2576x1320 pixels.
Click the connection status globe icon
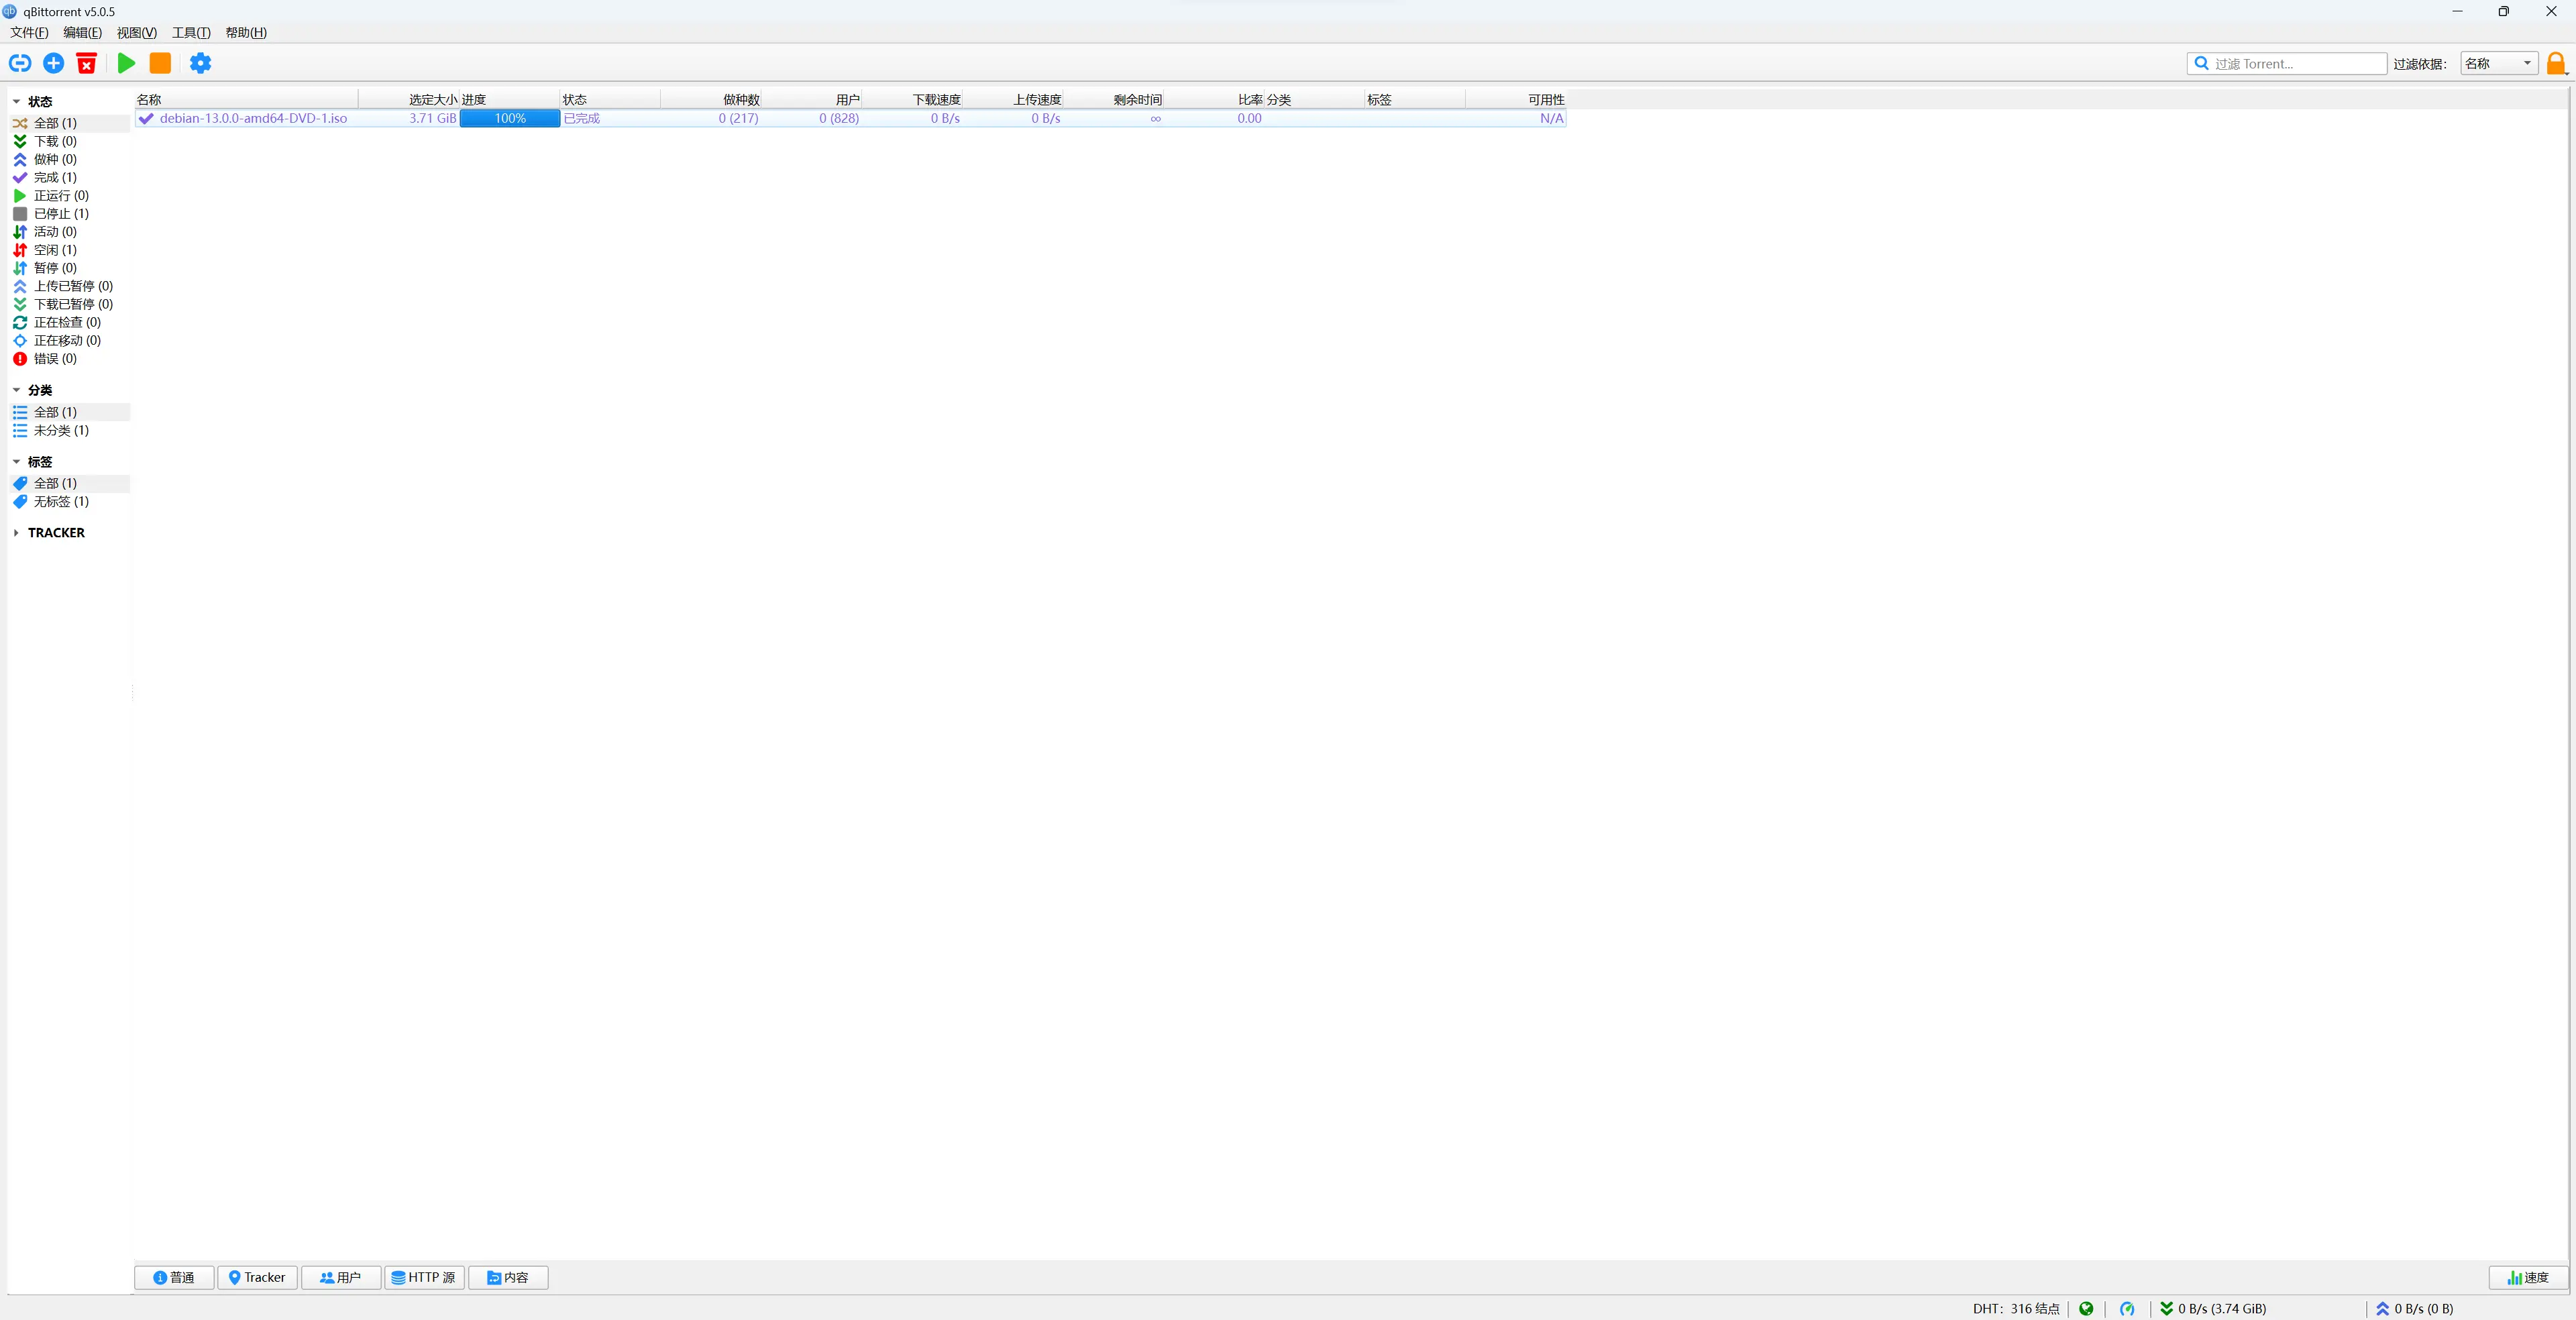click(x=2086, y=1308)
